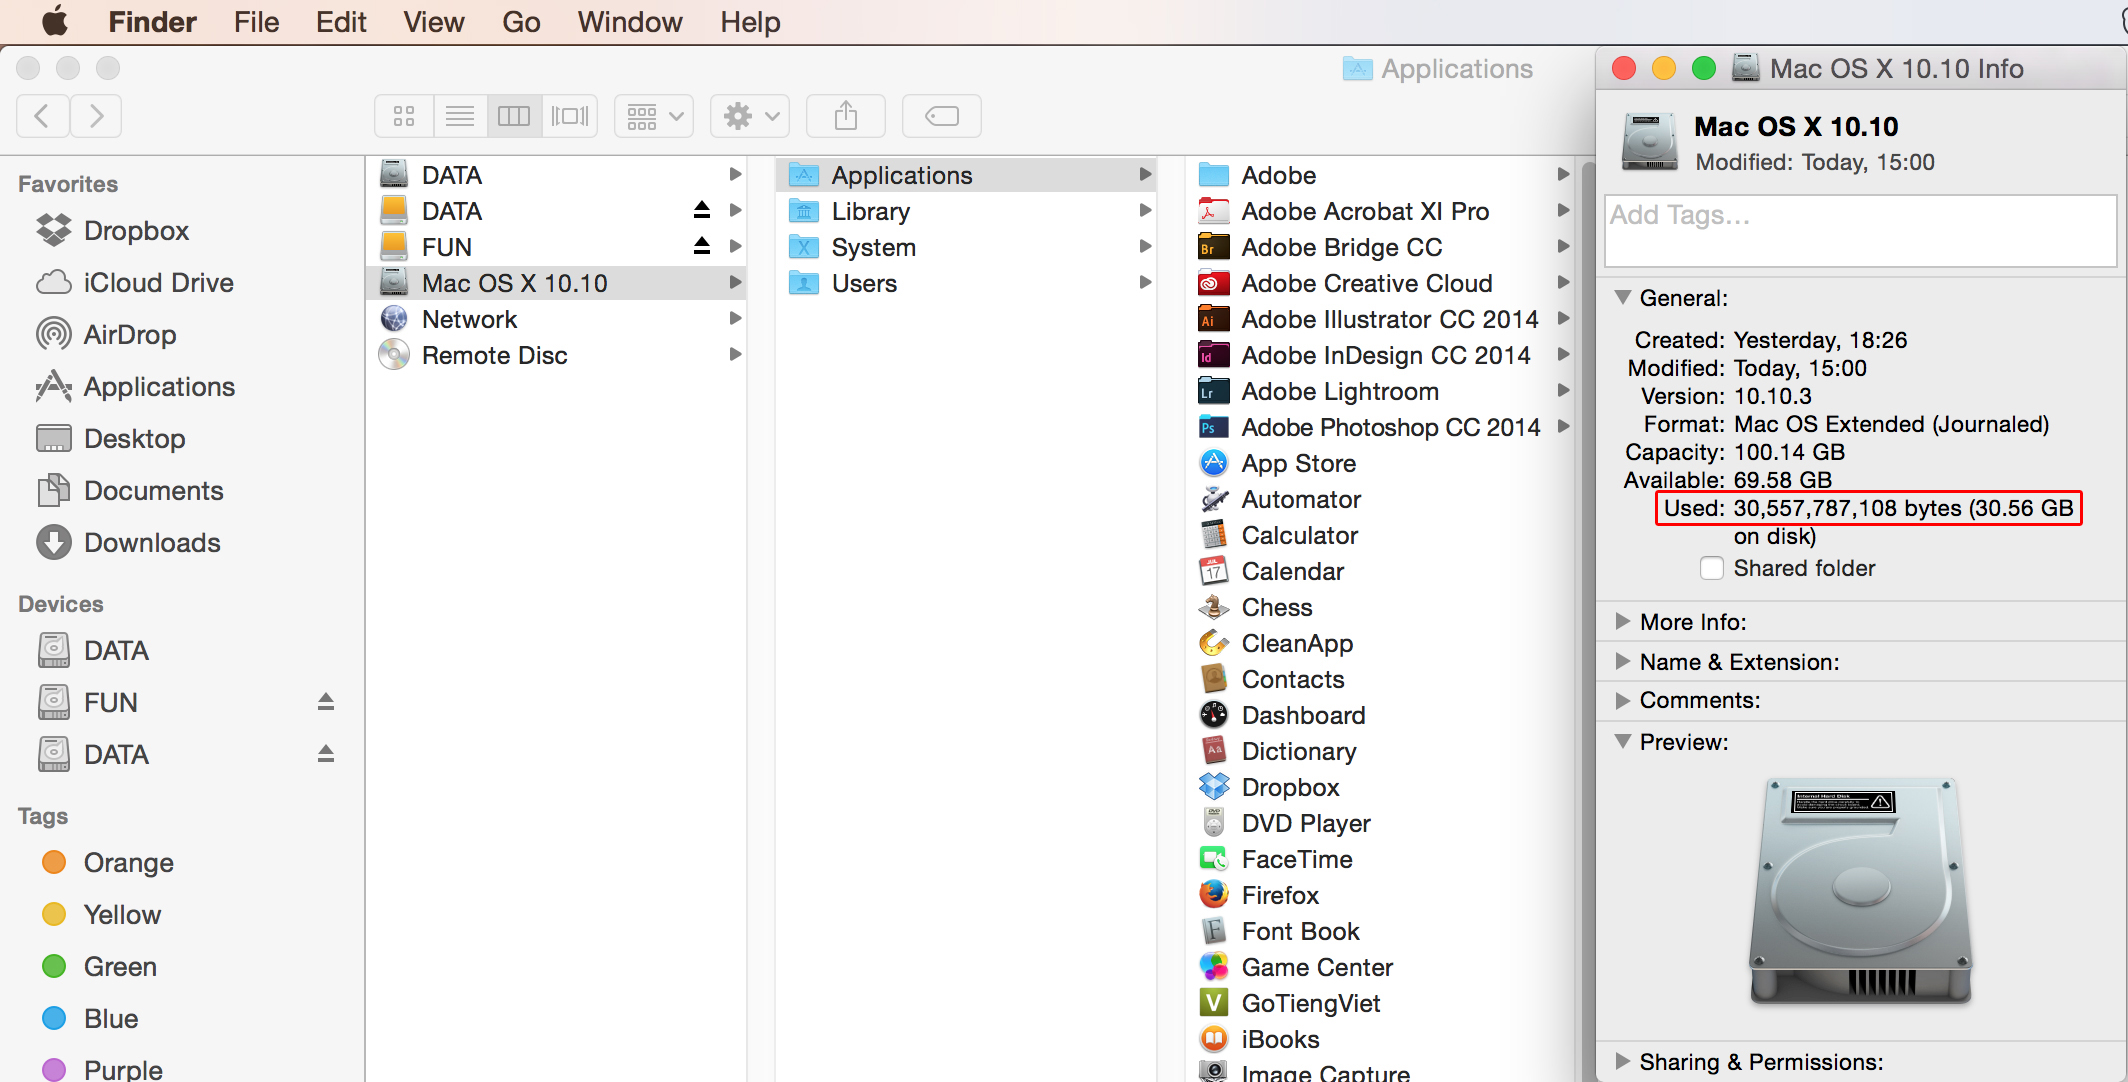Image resolution: width=2128 pixels, height=1082 pixels.
Task: Open the item arrangement dropdown
Action: (x=654, y=116)
